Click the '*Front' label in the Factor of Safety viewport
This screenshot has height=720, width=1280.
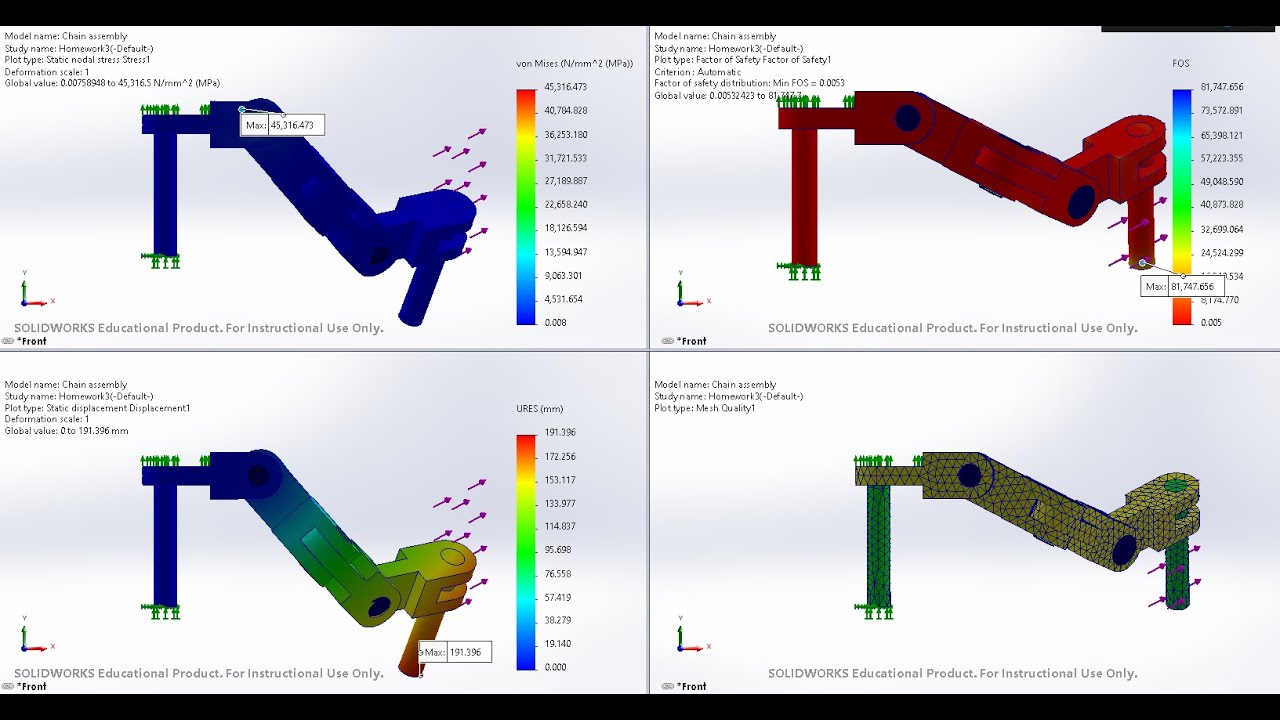pyautogui.click(x=692, y=341)
